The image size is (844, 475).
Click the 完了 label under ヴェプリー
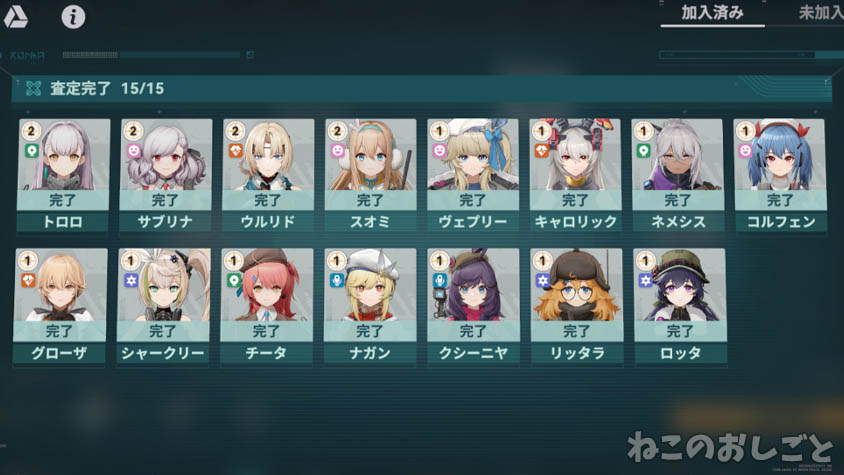click(473, 200)
